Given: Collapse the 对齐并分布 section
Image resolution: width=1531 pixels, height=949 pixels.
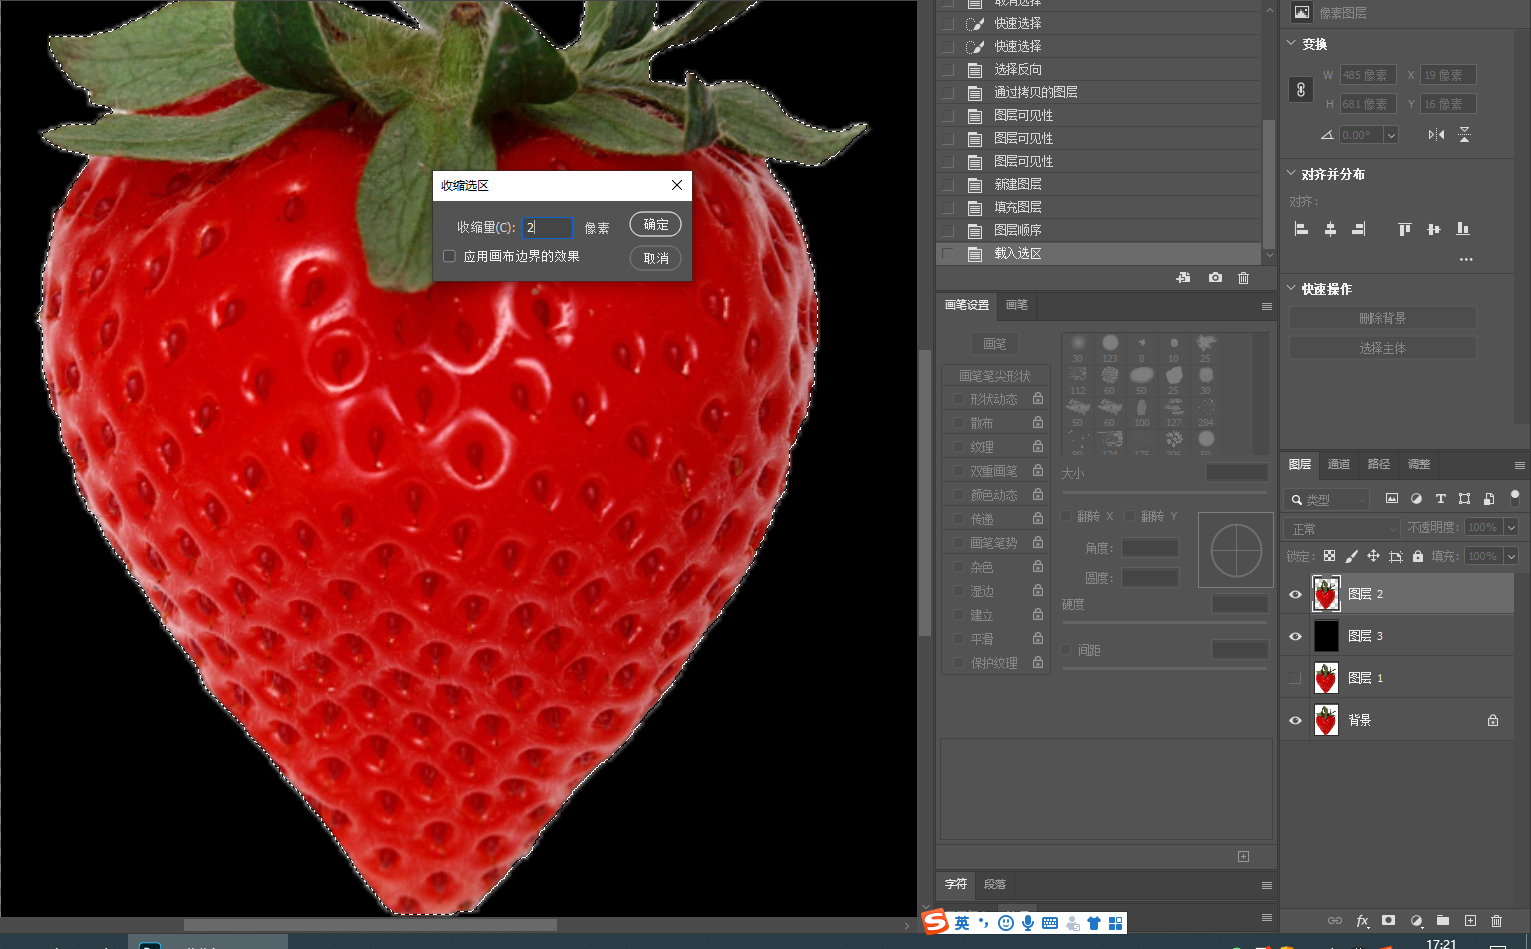Looking at the screenshot, I should (1291, 173).
